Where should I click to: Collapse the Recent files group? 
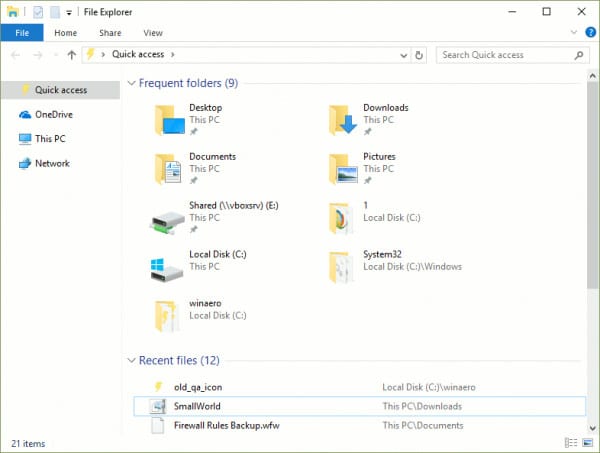131,360
